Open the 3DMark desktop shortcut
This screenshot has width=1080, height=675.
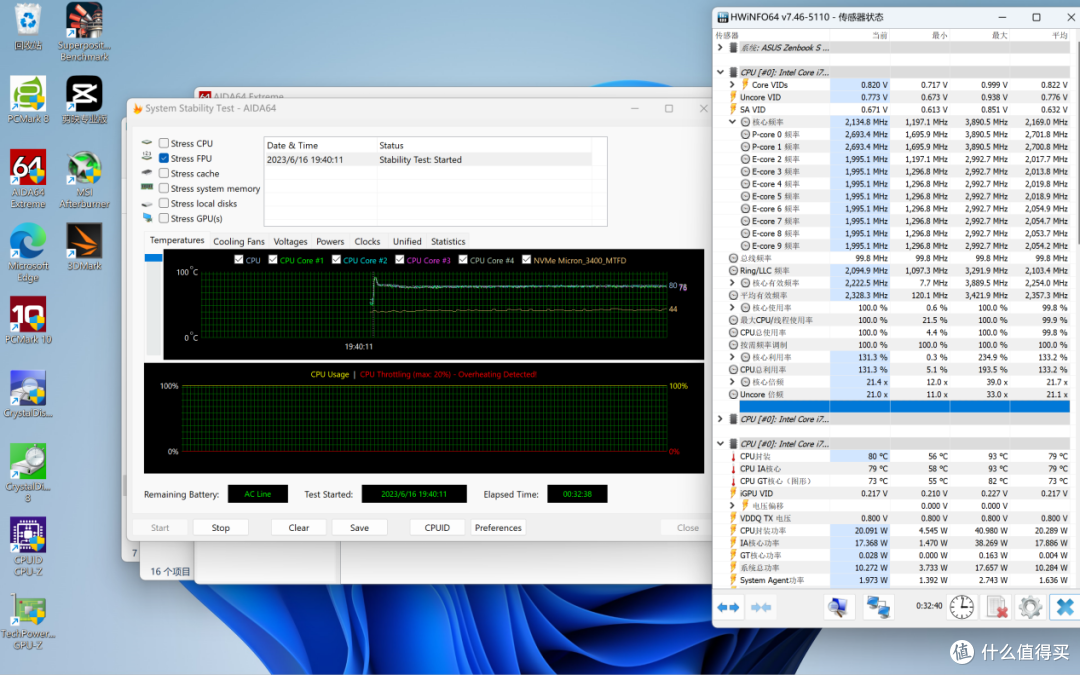click(x=84, y=247)
